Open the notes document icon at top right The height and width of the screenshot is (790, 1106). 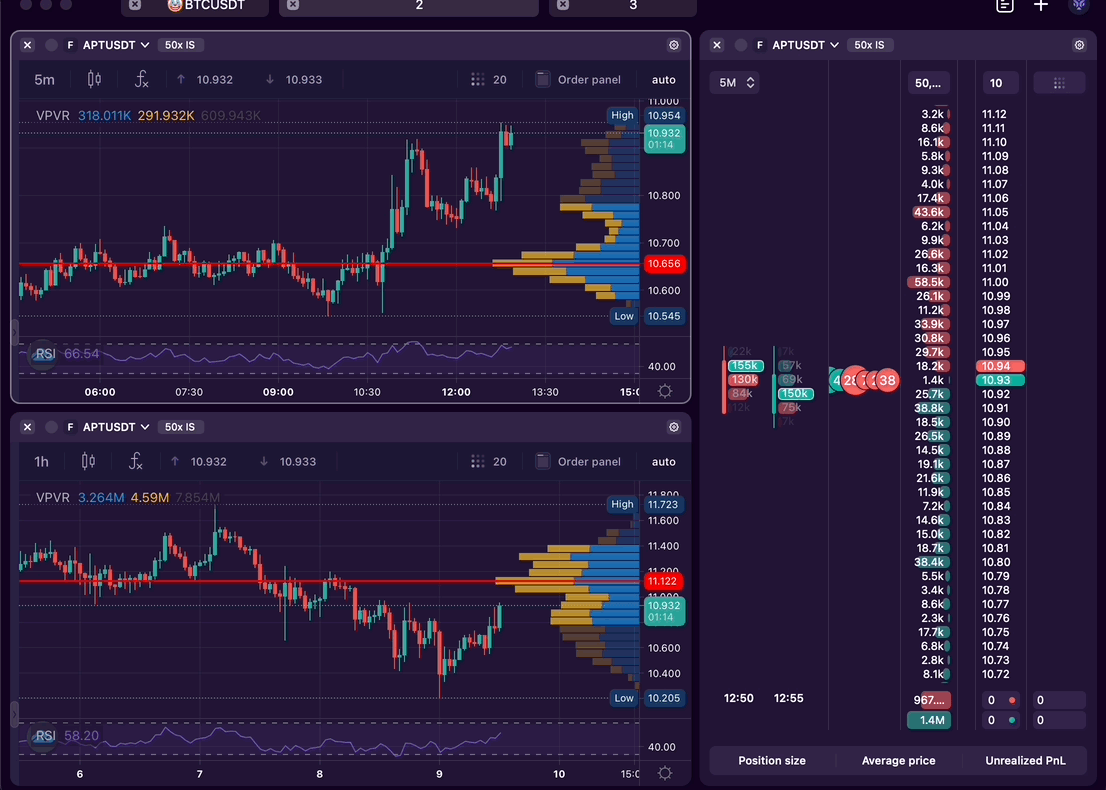pos(1005,5)
